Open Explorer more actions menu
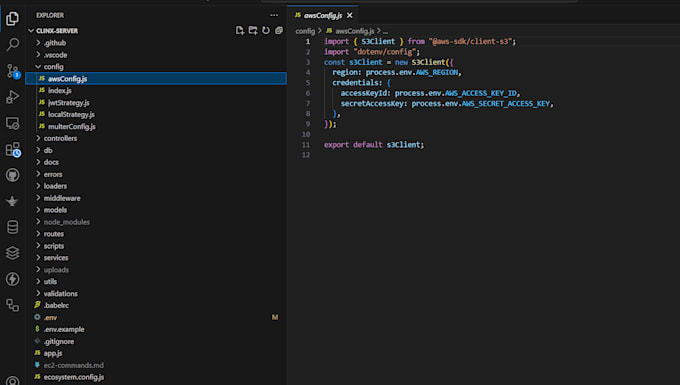Screen dimensions: 680x385 274,15
